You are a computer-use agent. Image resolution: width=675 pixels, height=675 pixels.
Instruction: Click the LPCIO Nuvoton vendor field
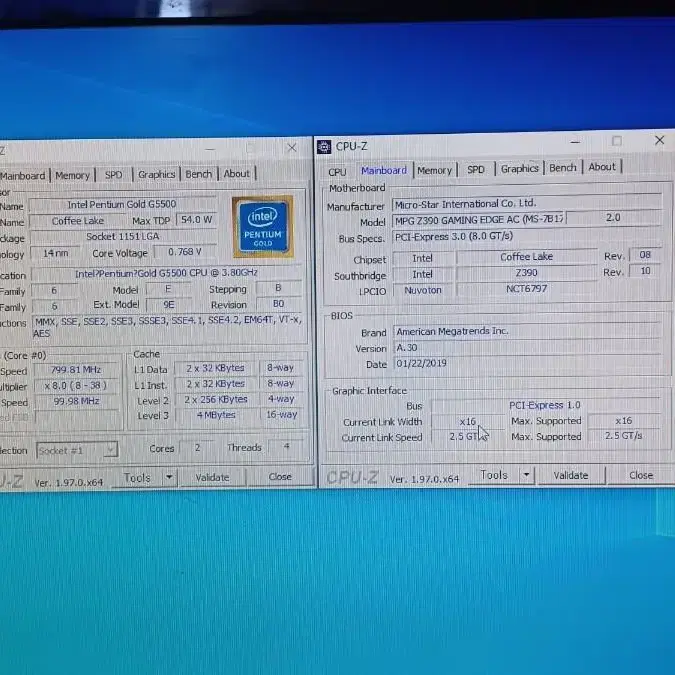[x=423, y=291]
